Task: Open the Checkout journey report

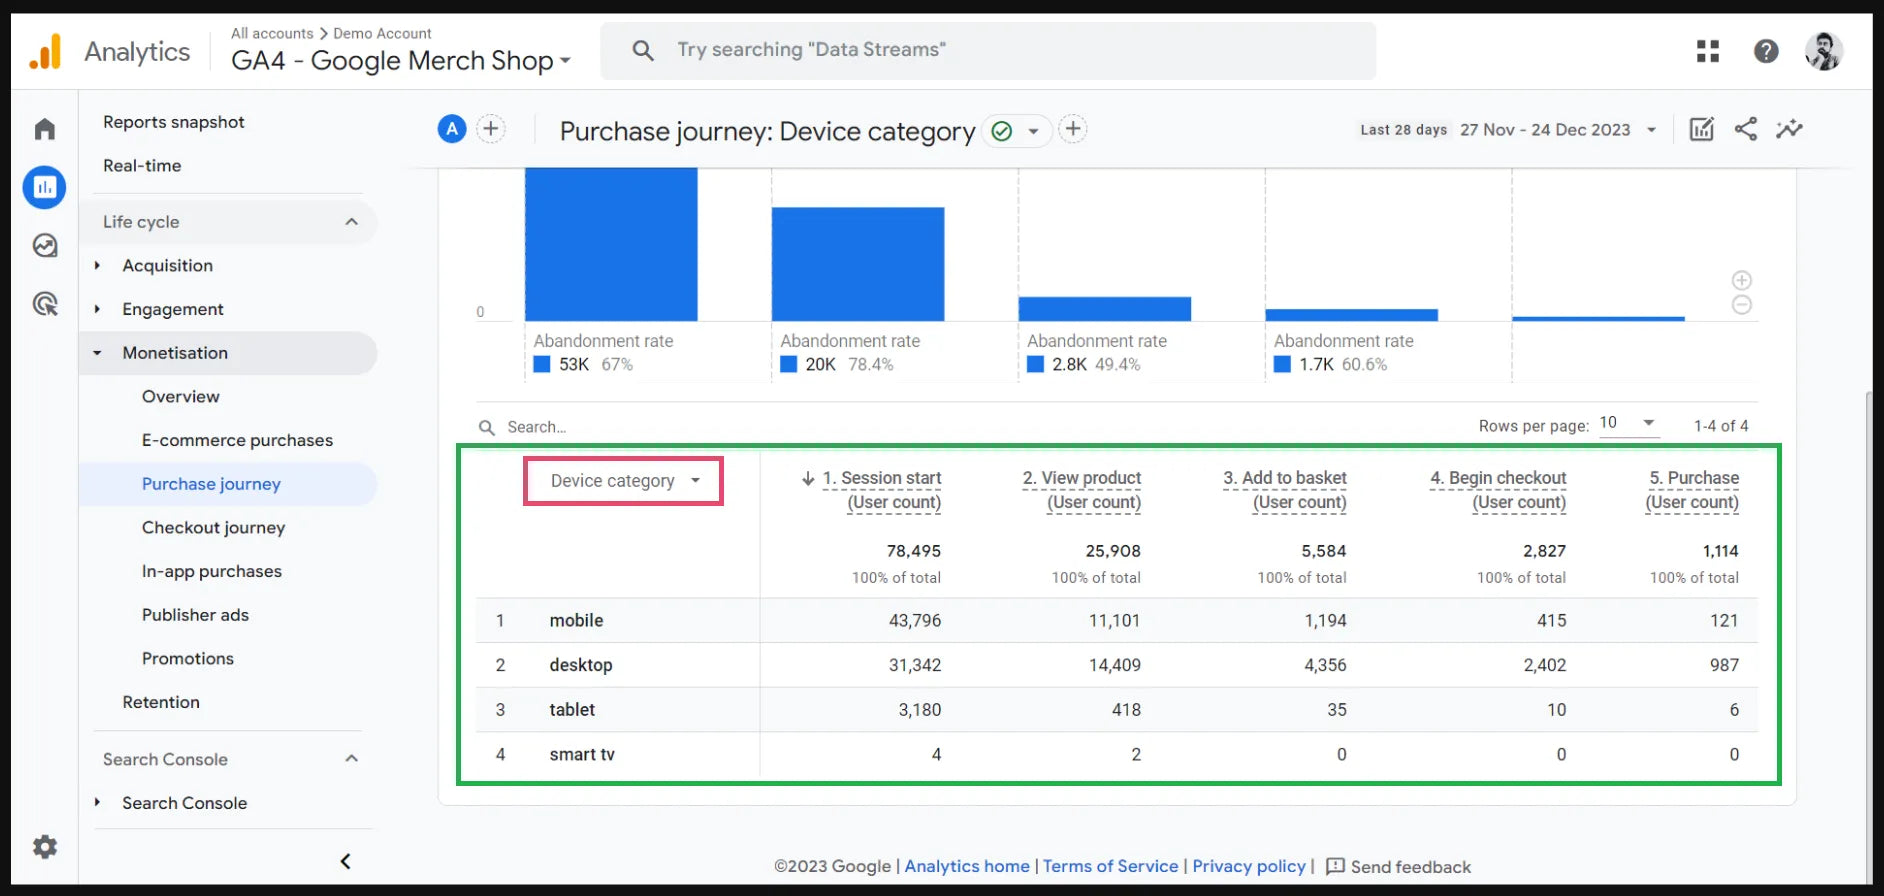Action: [x=213, y=528]
